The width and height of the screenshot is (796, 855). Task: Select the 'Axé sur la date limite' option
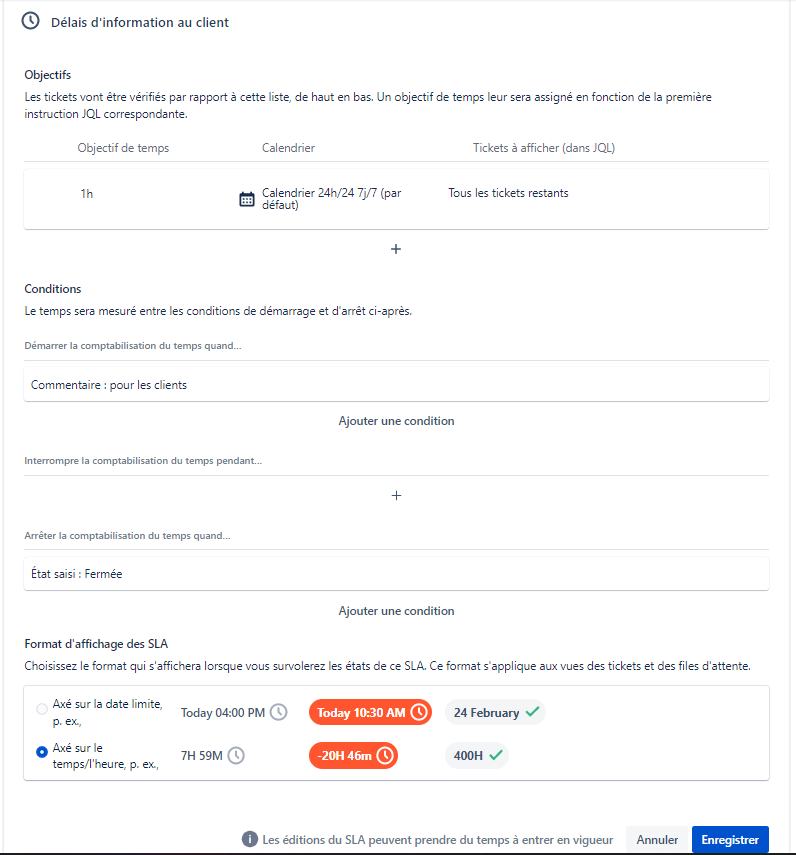pyautogui.click(x=41, y=709)
